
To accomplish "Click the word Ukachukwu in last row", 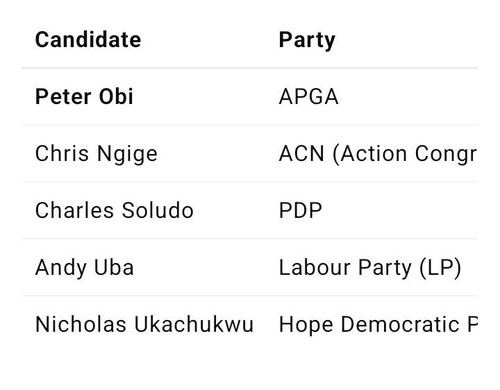I will coord(194,324).
